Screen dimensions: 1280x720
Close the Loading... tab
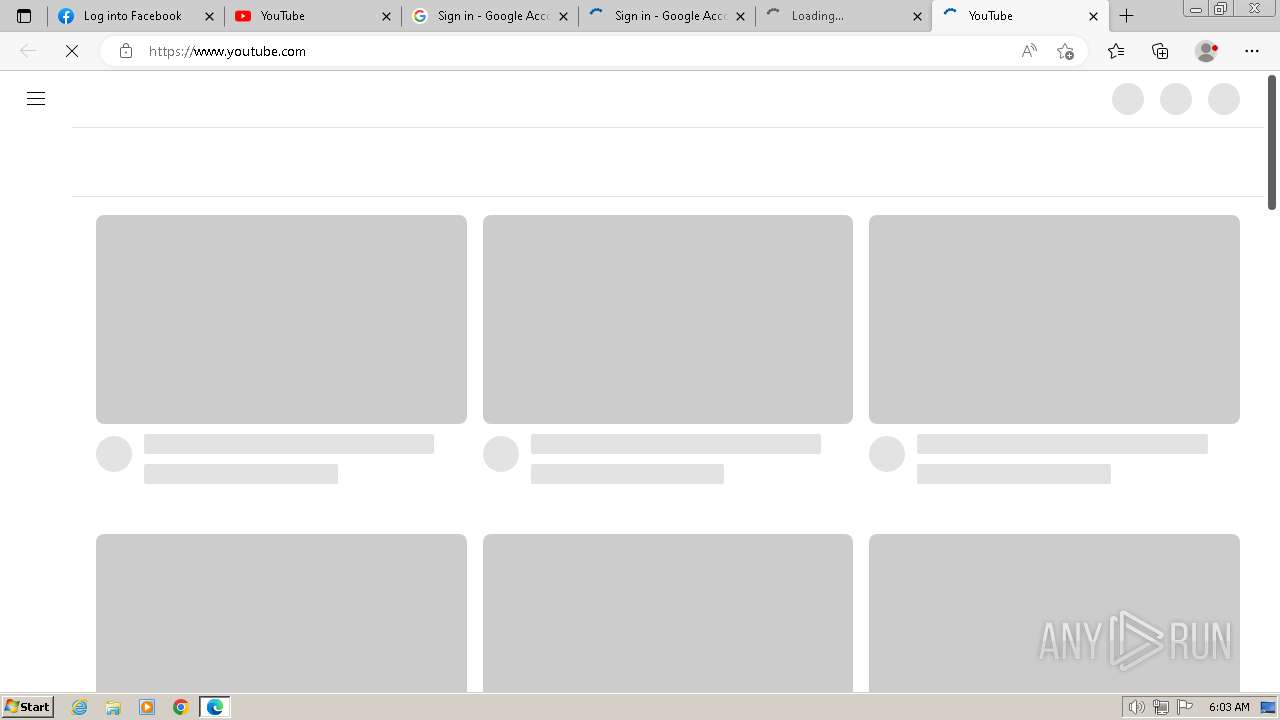pos(917,16)
